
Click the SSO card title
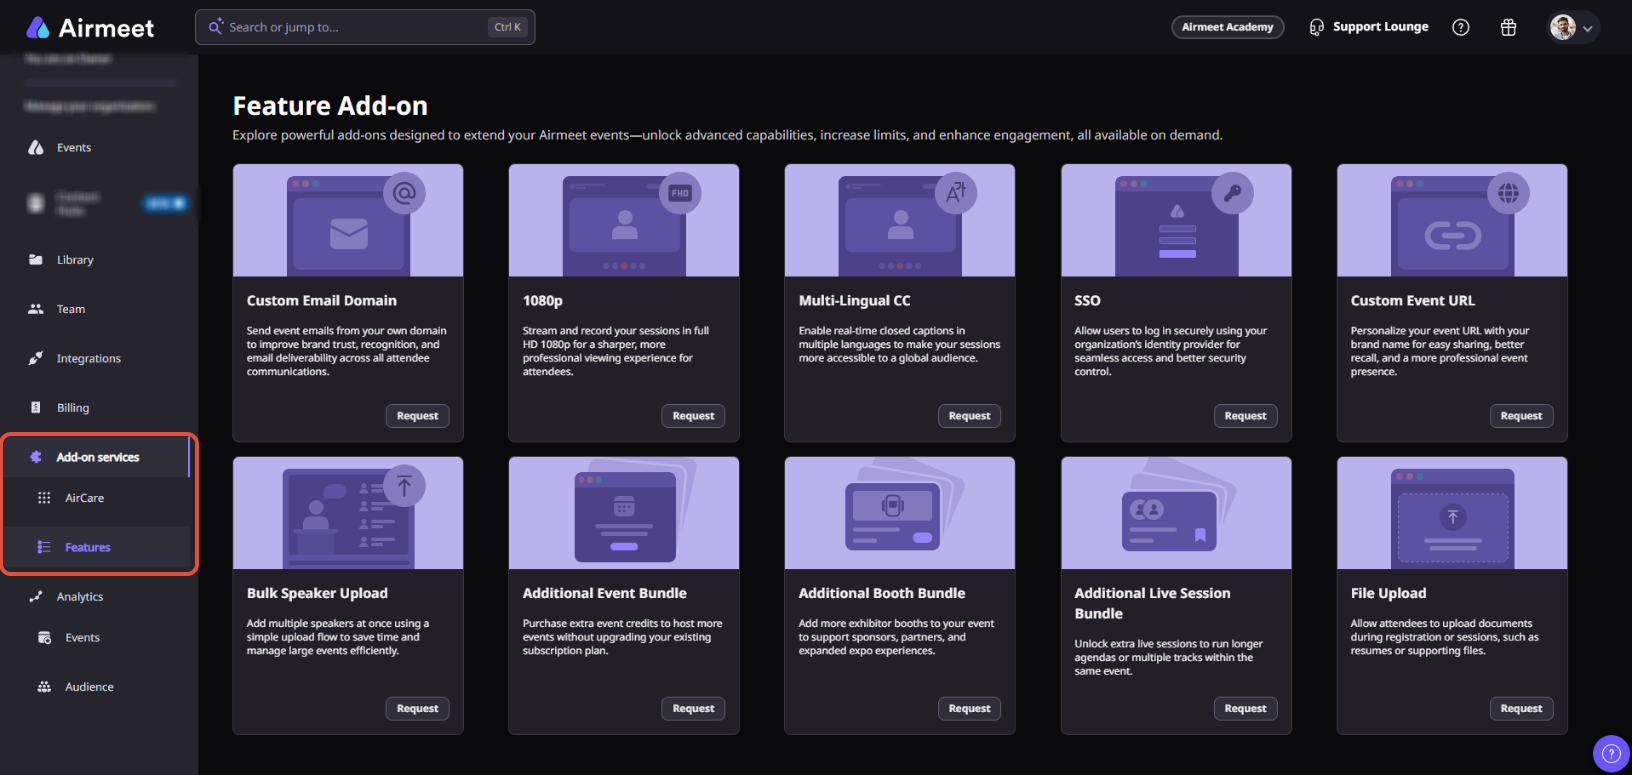1088,301
